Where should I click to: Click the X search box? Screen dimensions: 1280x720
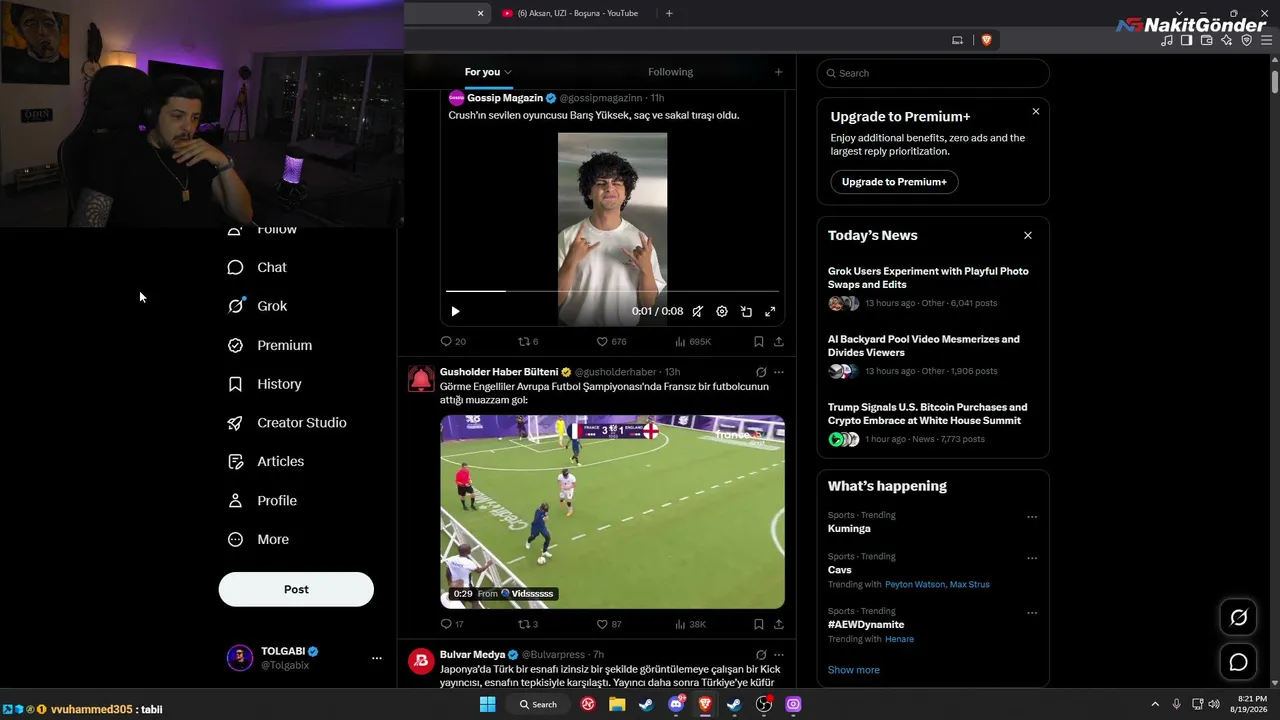[933, 73]
